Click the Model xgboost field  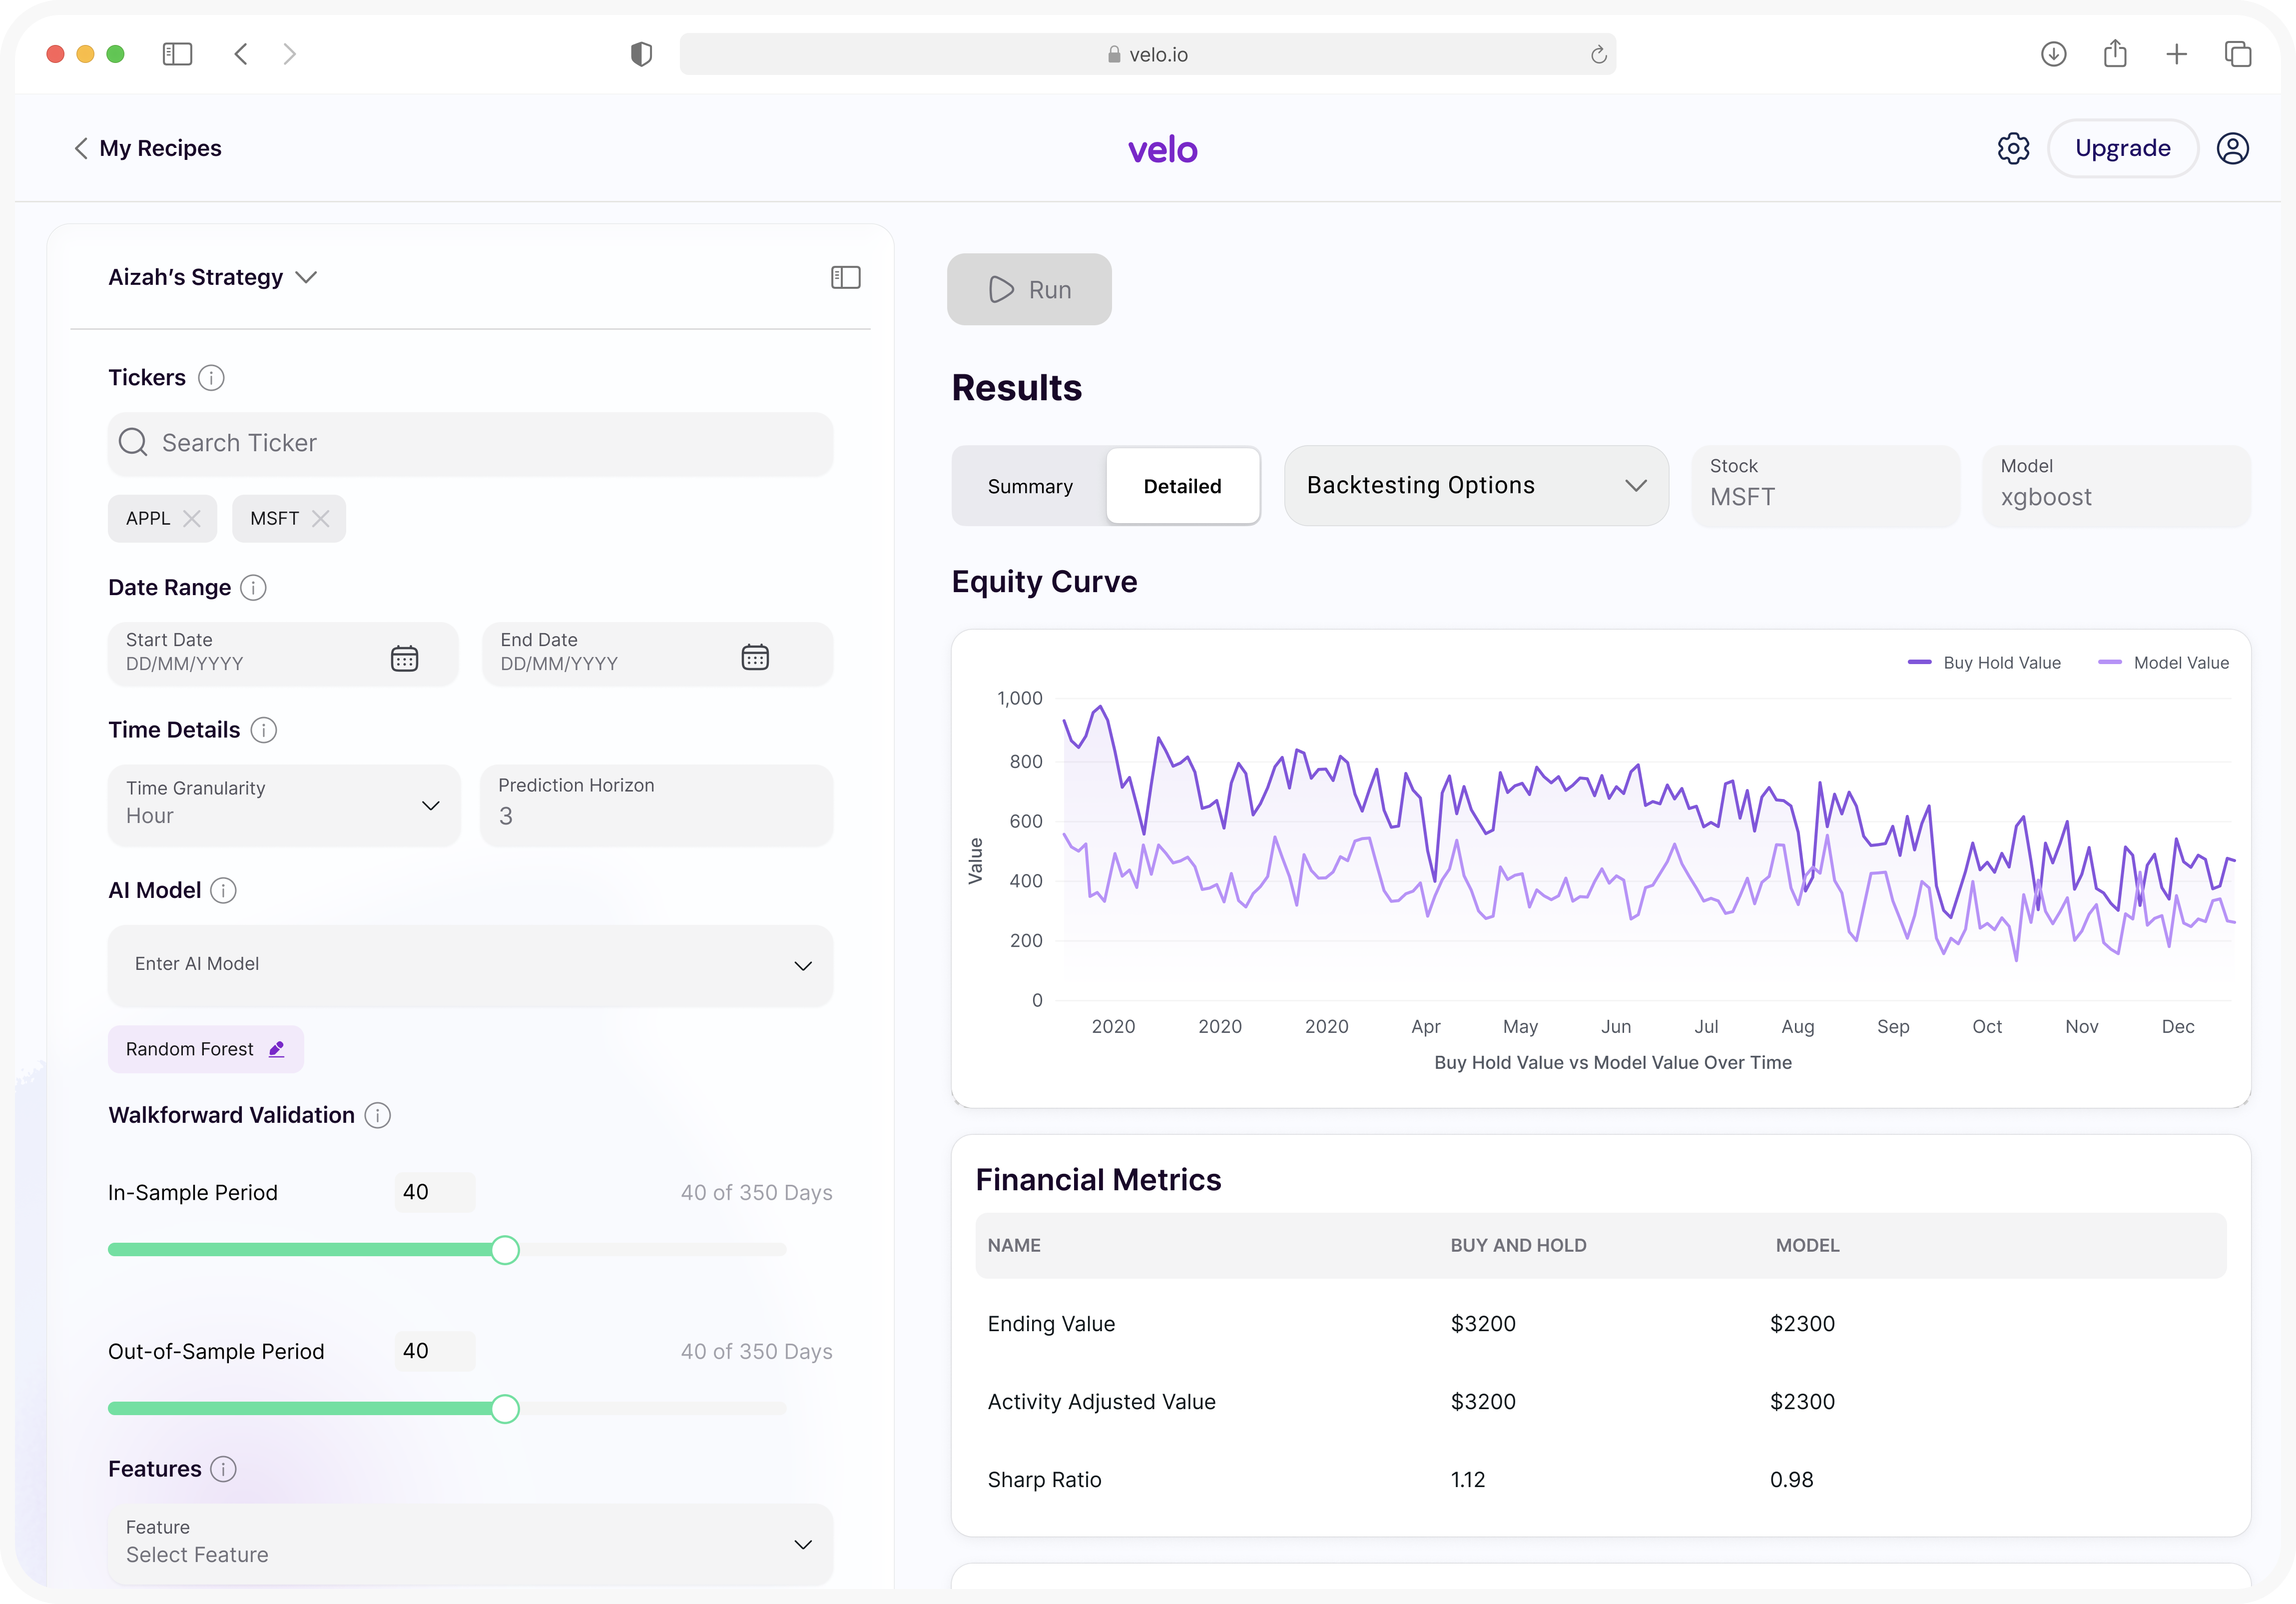coord(2116,486)
